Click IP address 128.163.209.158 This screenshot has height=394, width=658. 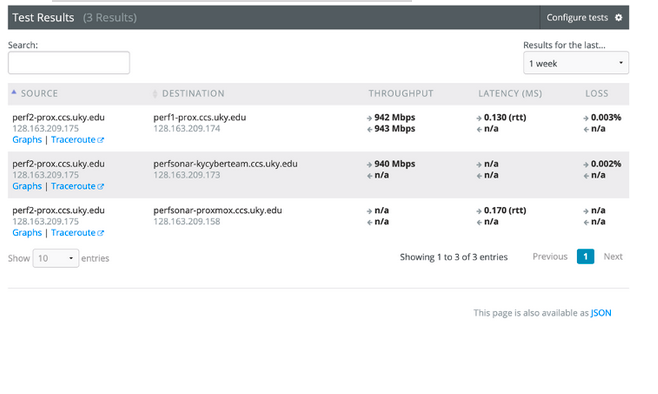tap(186, 222)
